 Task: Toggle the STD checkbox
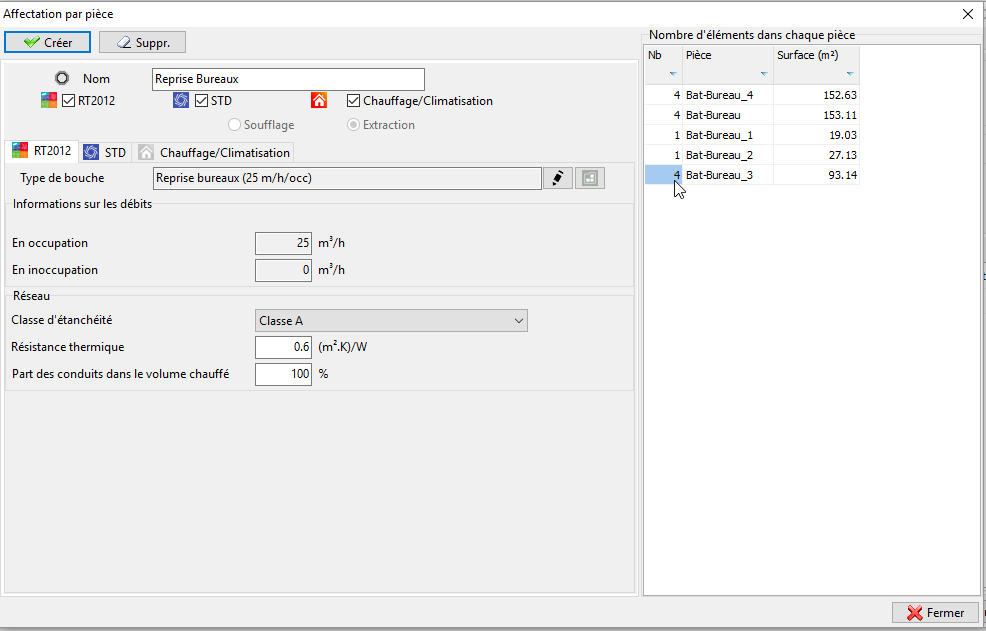201,101
